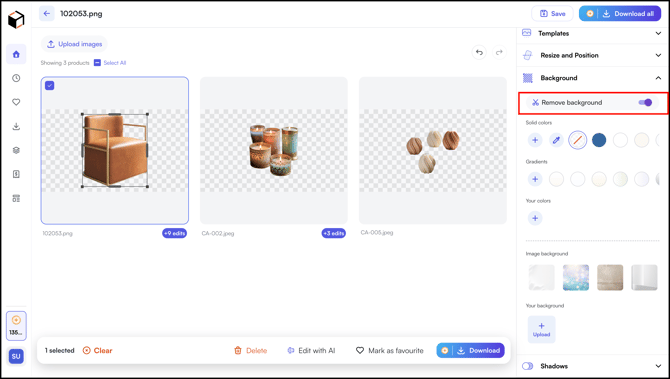The height and width of the screenshot is (379, 670).
Task: Expand the Templates section chevron
Action: pos(658,33)
